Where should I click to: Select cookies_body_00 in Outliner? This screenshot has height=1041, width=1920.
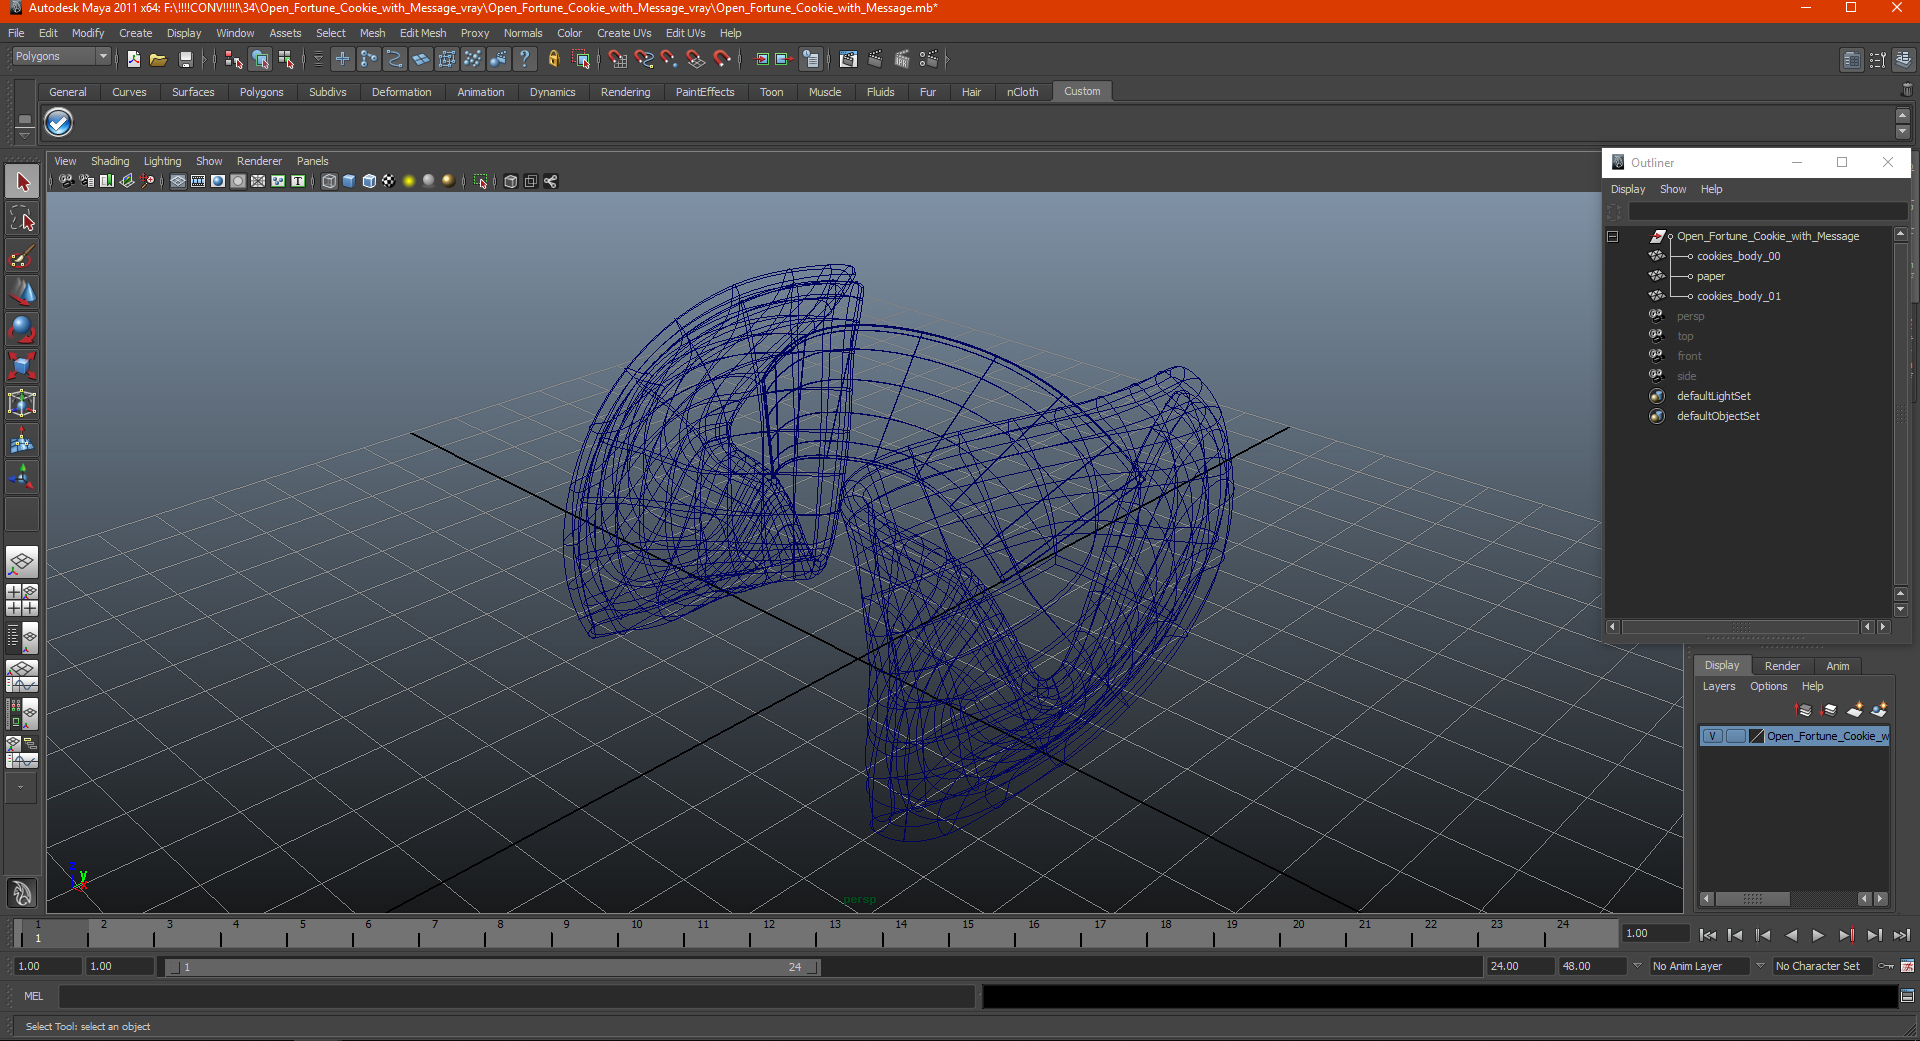[1738, 256]
